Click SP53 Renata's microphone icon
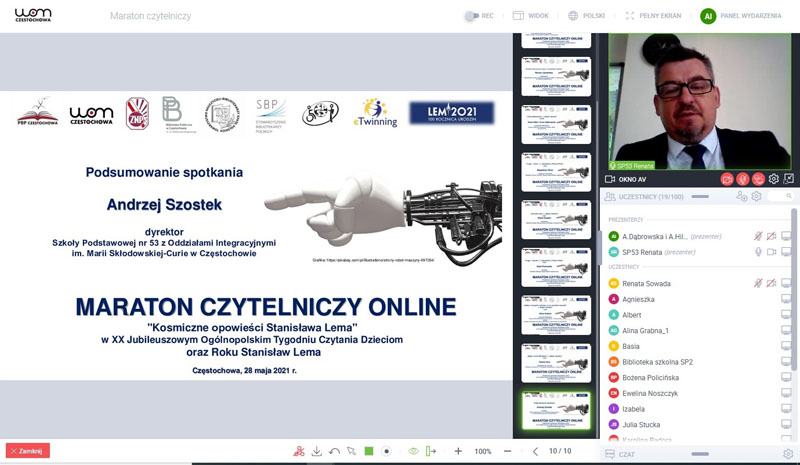 tap(757, 252)
